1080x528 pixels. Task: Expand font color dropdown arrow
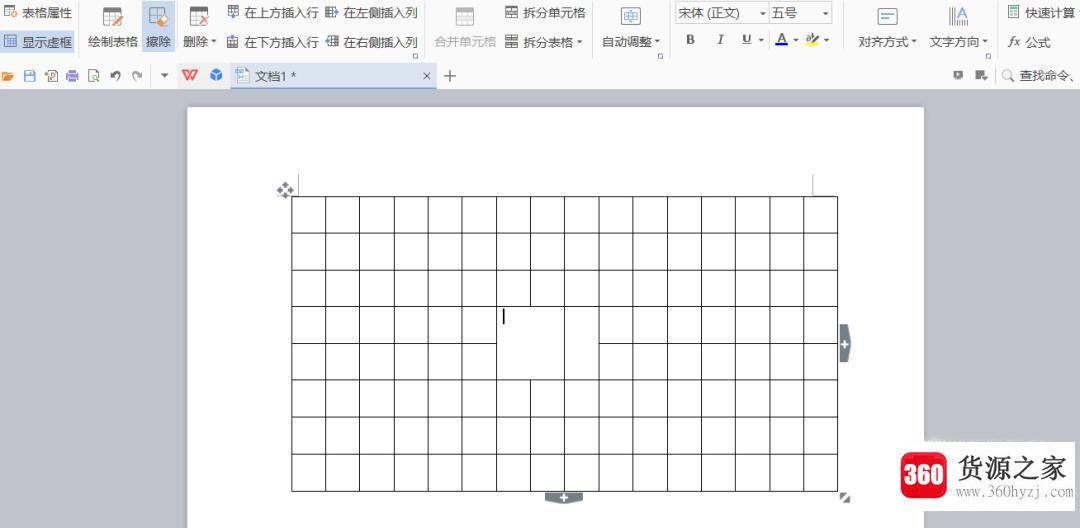(796, 41)
